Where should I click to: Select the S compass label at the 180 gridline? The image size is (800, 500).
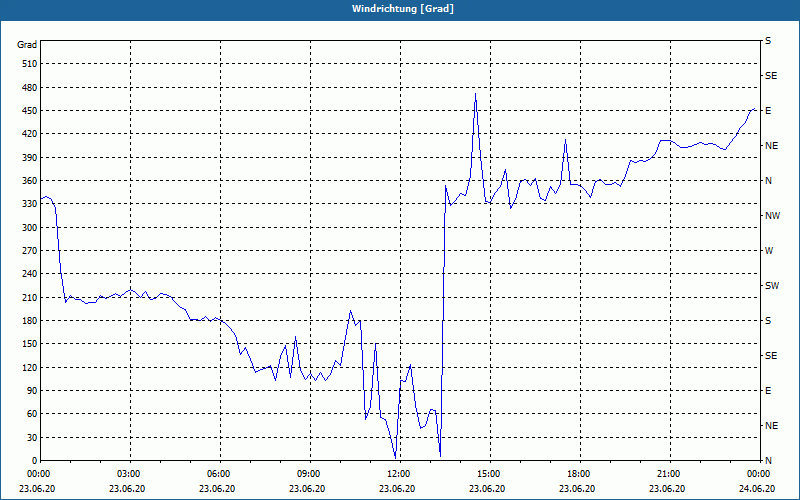point(768,321)
